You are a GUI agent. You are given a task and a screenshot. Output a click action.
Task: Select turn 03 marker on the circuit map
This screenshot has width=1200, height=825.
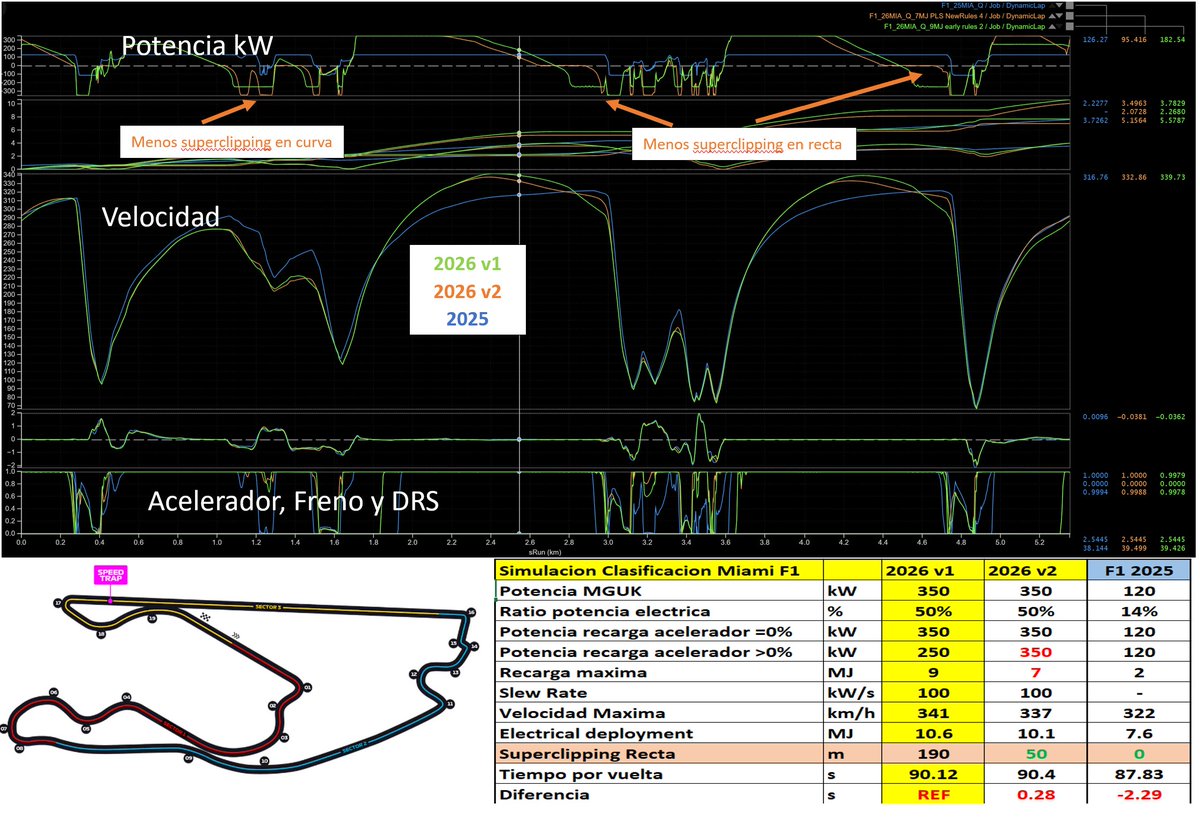click(284, 738)
